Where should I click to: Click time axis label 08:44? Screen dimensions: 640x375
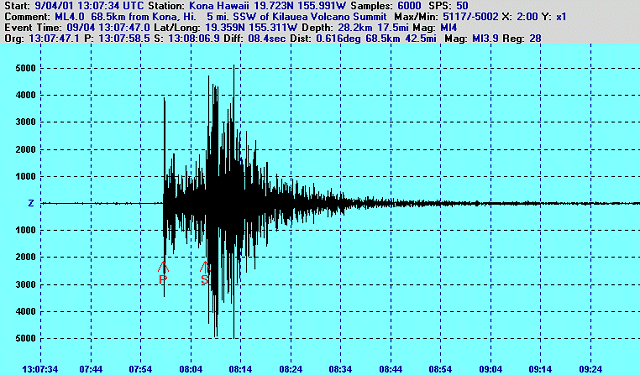(391, 370)
